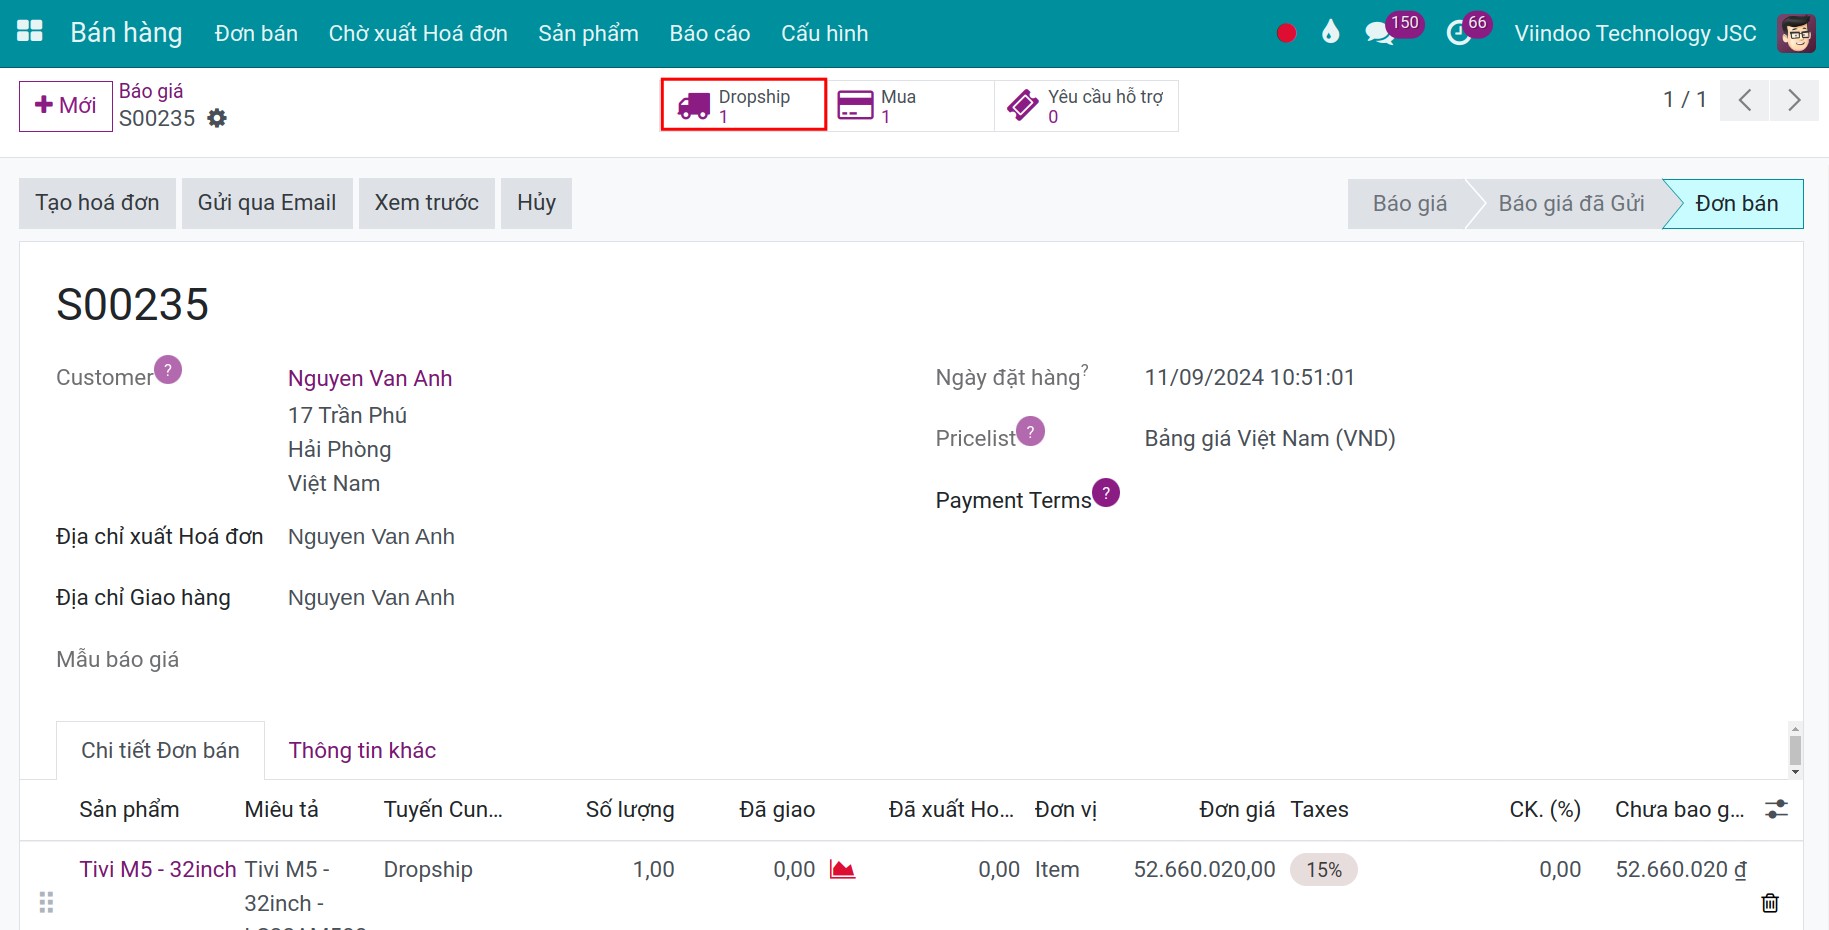Click the forecast chart icon on Tivi line

pos(843,869)
